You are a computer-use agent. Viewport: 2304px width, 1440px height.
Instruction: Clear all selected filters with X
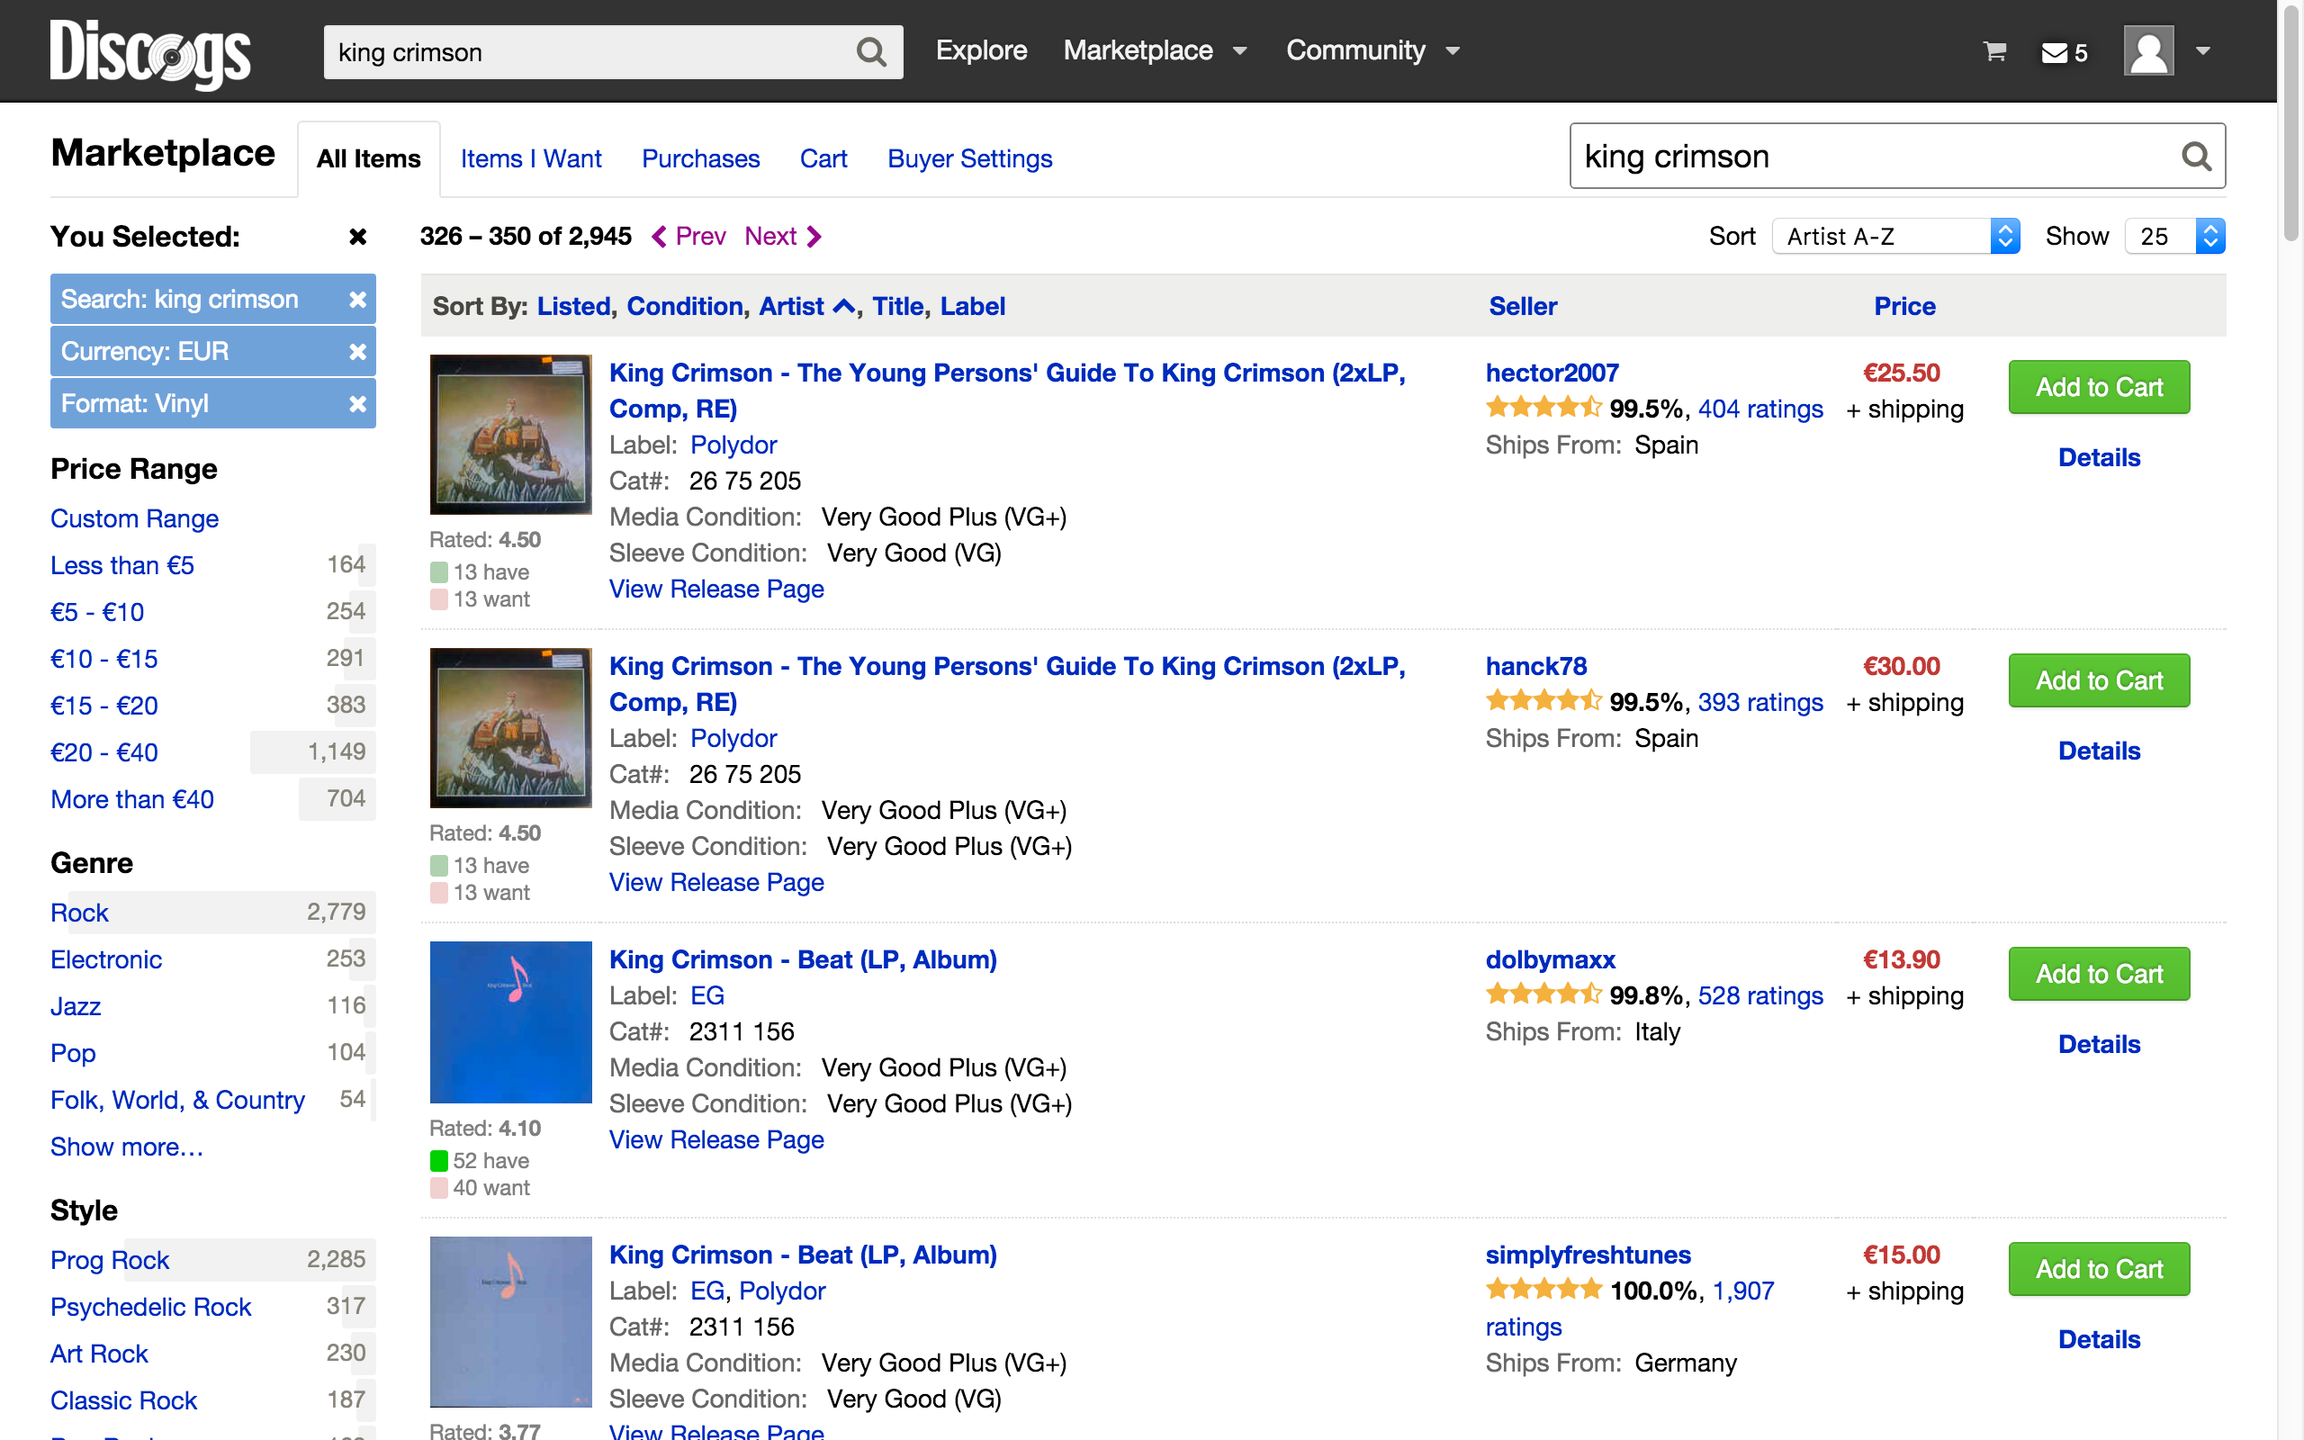coord(357,237)
